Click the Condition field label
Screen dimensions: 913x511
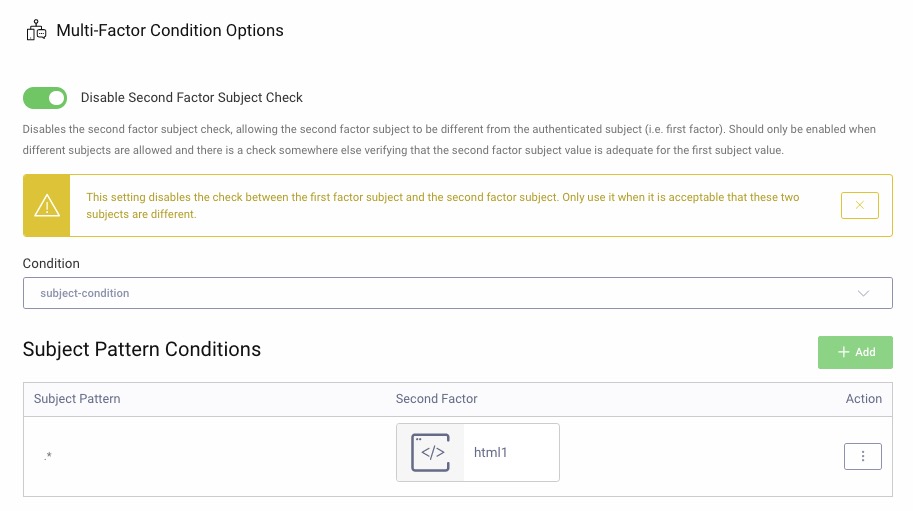[51, 264]
